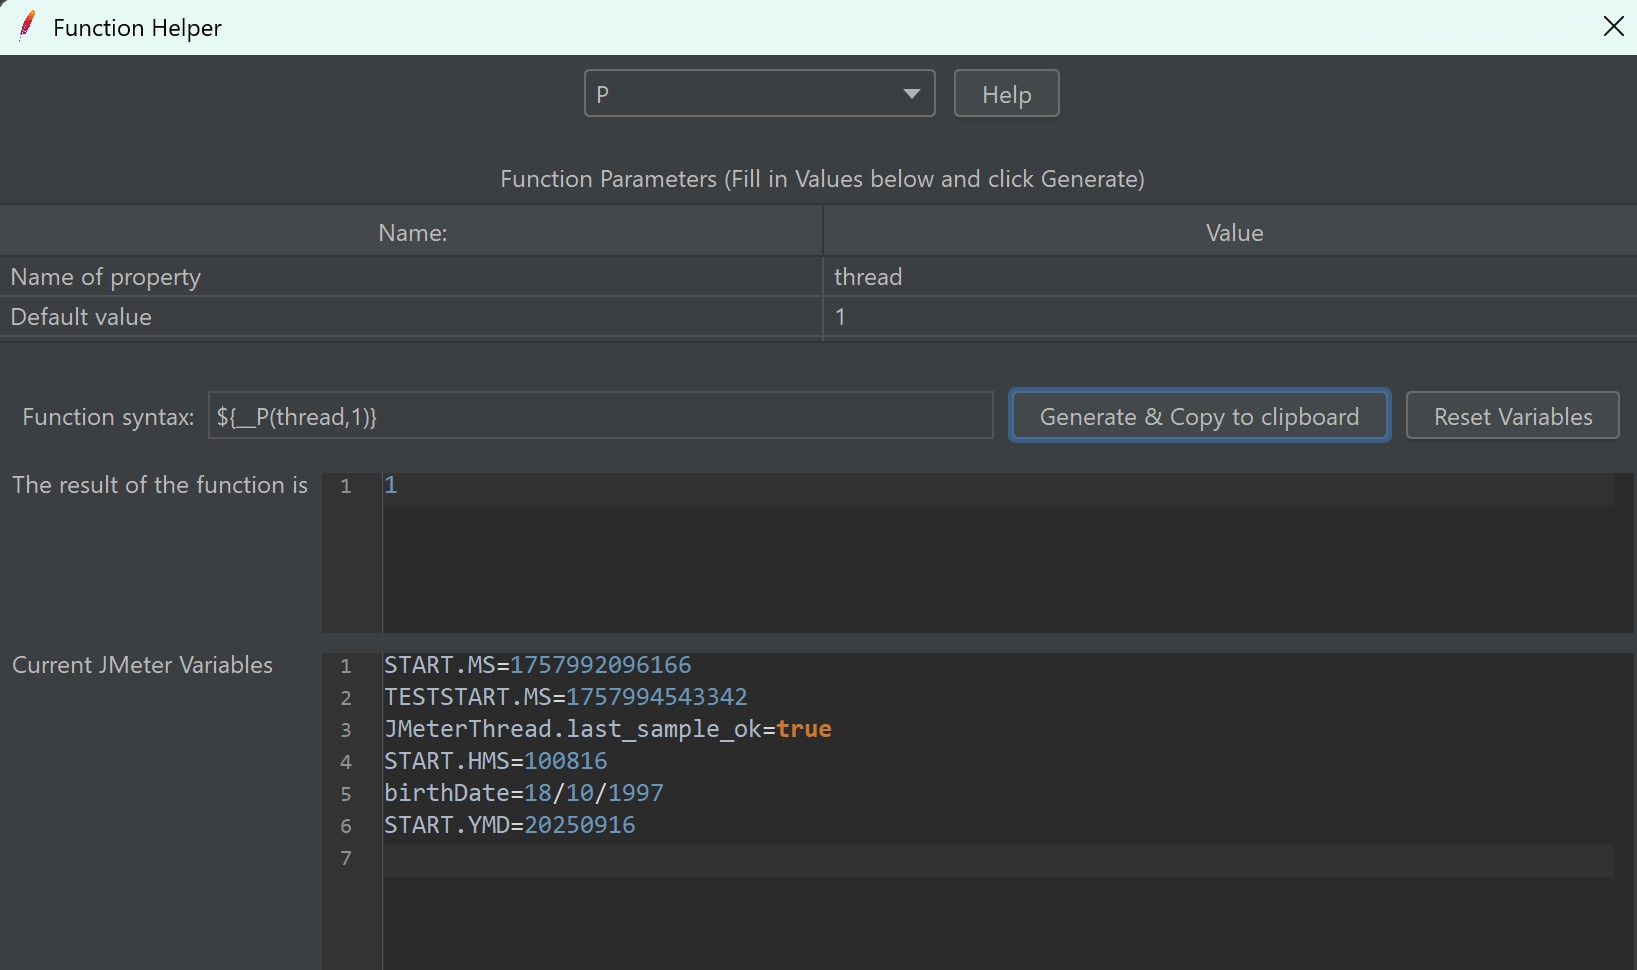
Task: Click the START.YMD variable line
Action: [x=510, y=825]
